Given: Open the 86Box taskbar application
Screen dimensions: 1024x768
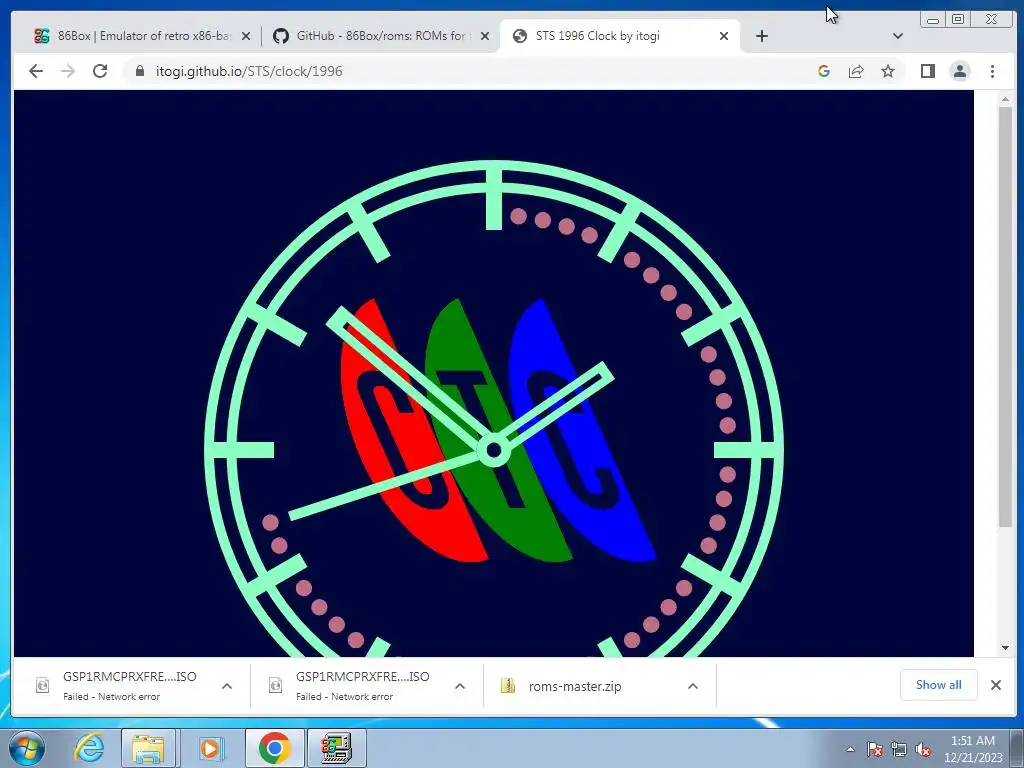Looking at the screenshot, I should coord(336,748).
